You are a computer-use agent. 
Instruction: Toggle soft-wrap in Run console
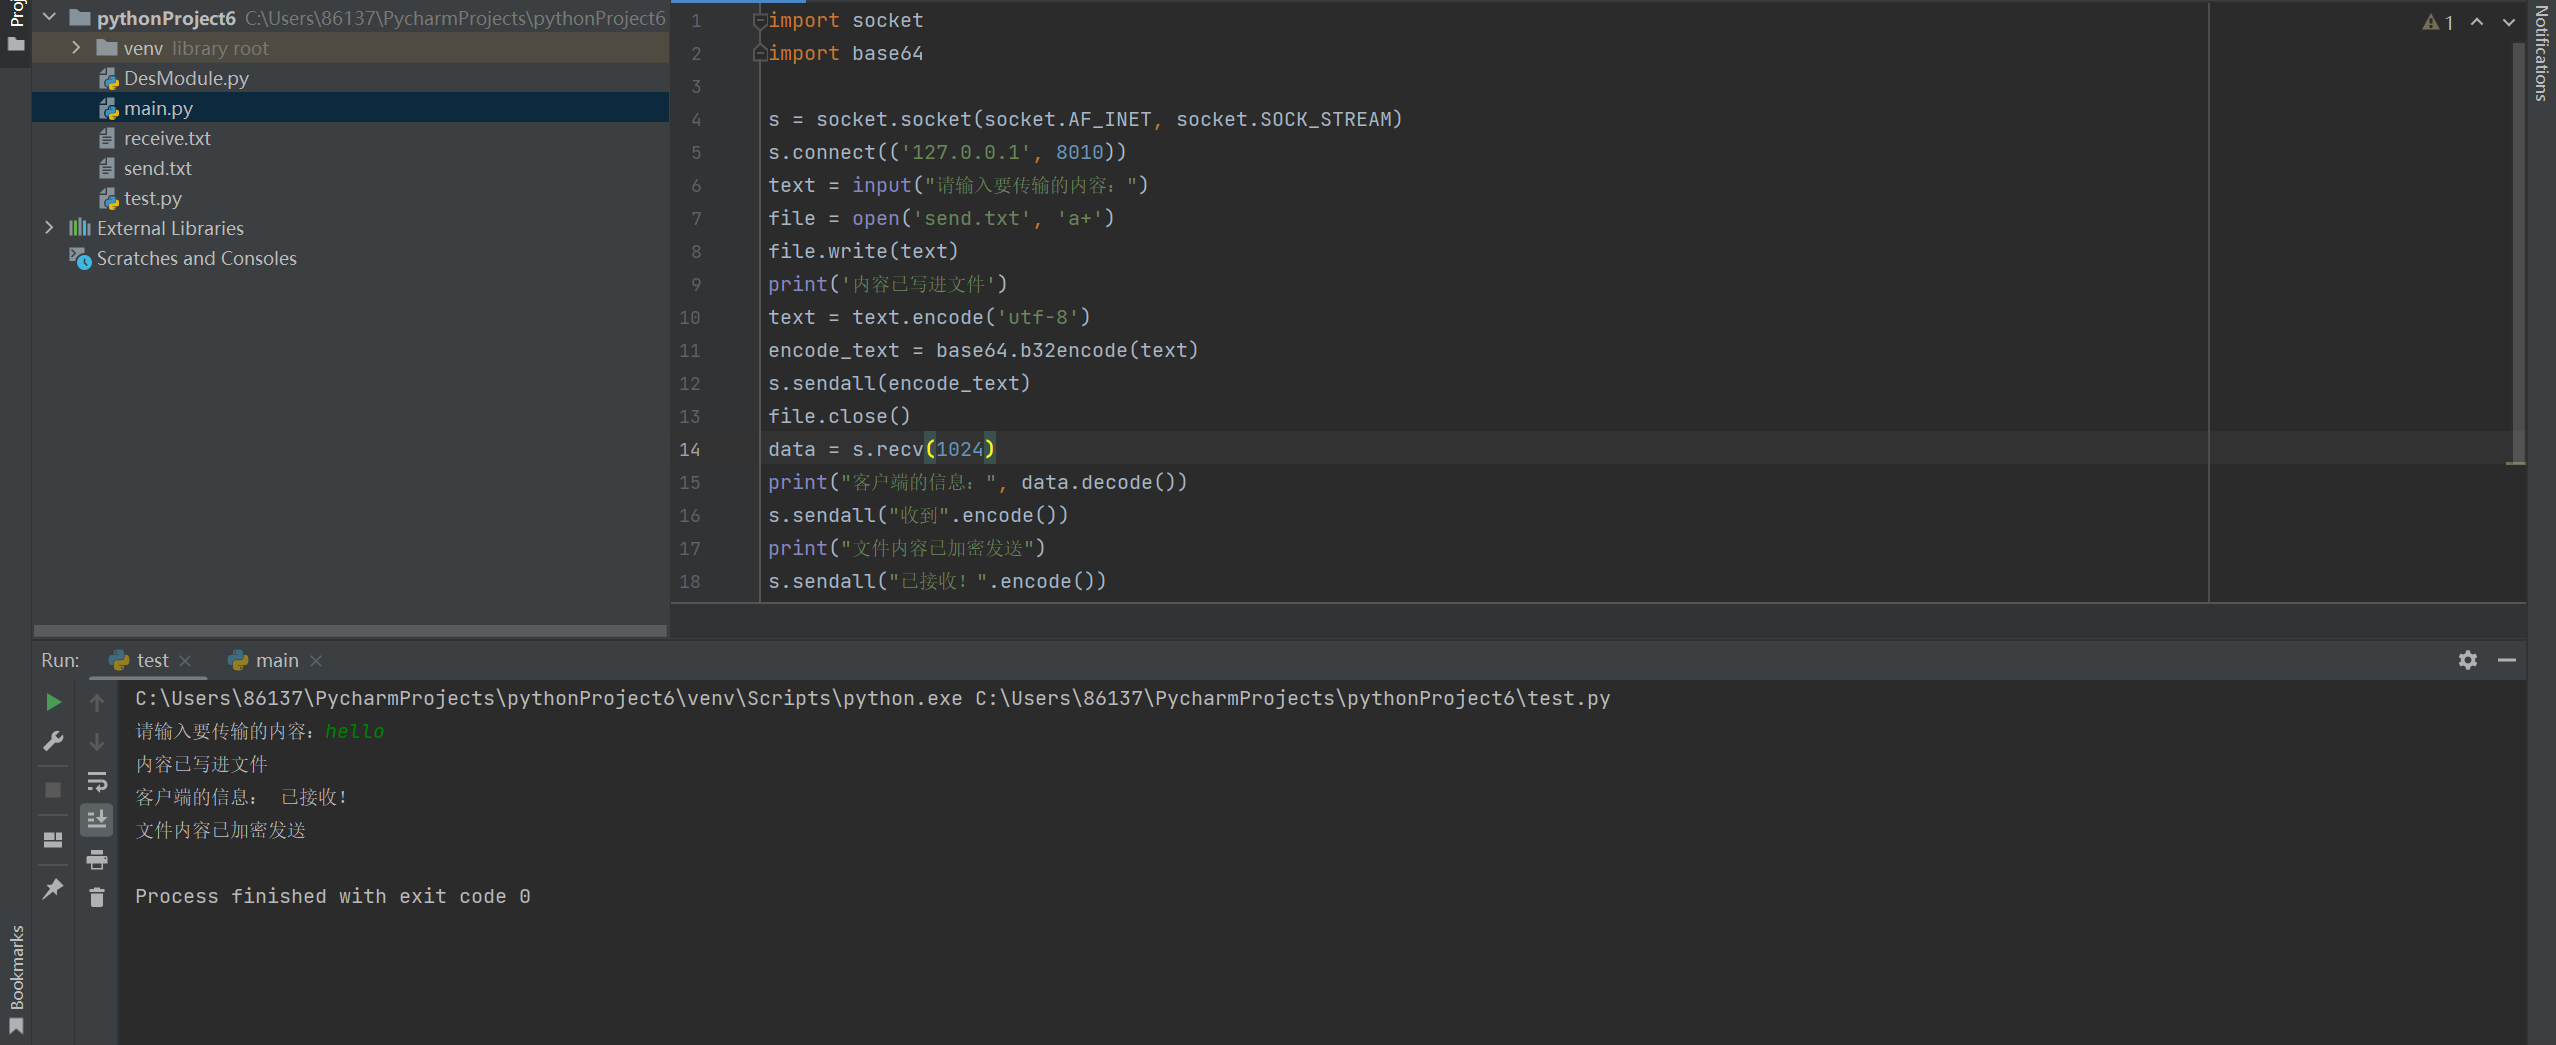(97, 781)
